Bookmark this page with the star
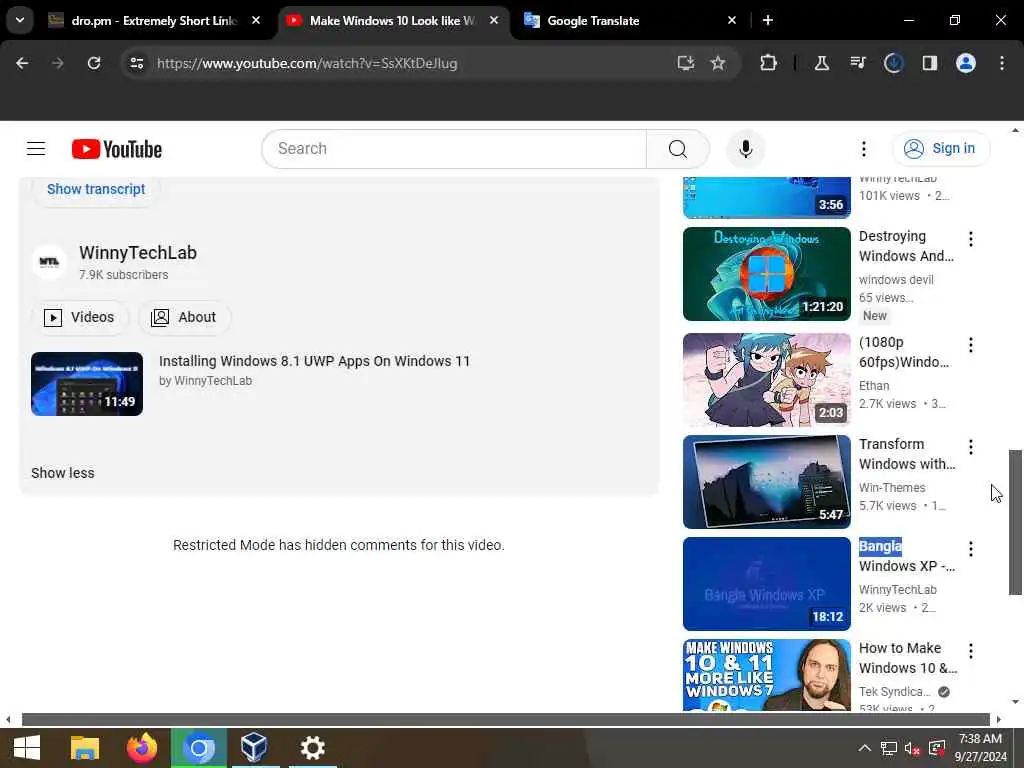The image size is (1024, 768). pyautogui.click(x=718, y=63)
